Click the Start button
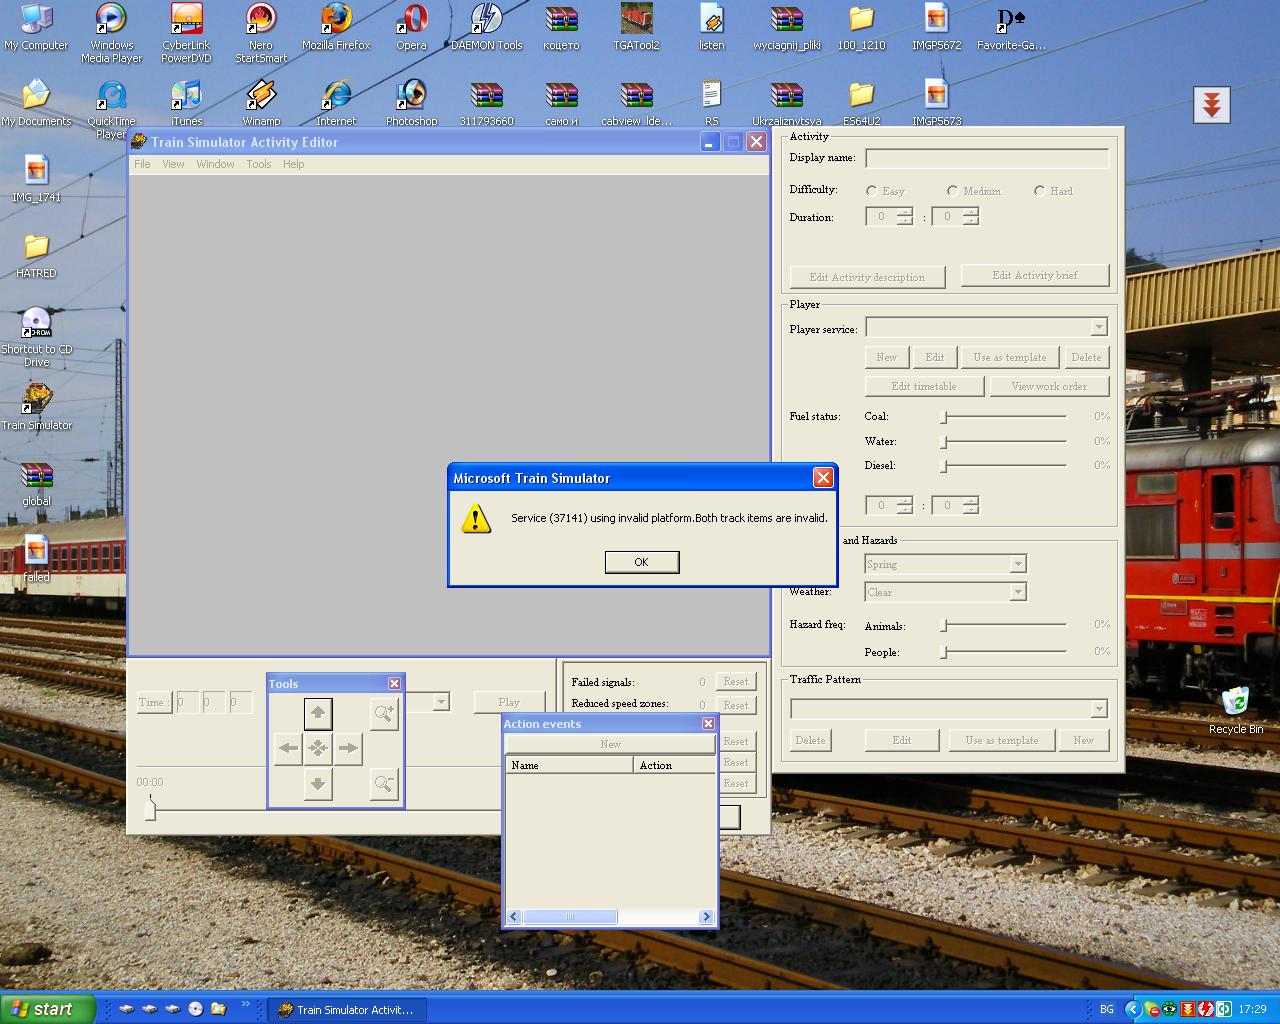 (x=48, y=1009)
